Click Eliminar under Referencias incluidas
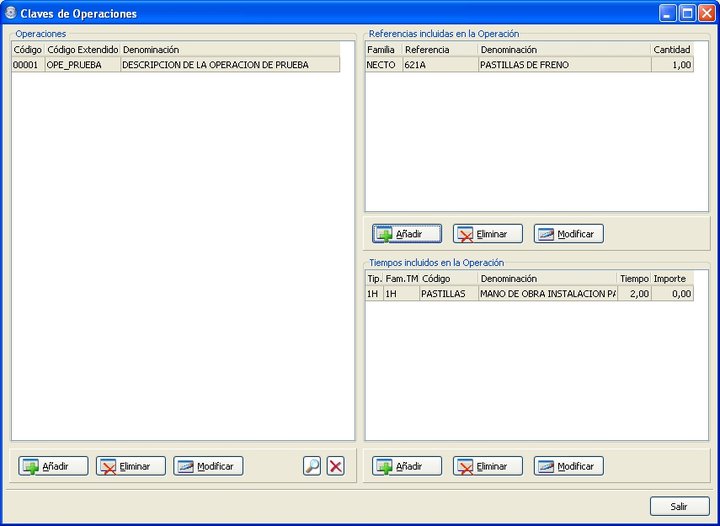 [x=488, y=234]
